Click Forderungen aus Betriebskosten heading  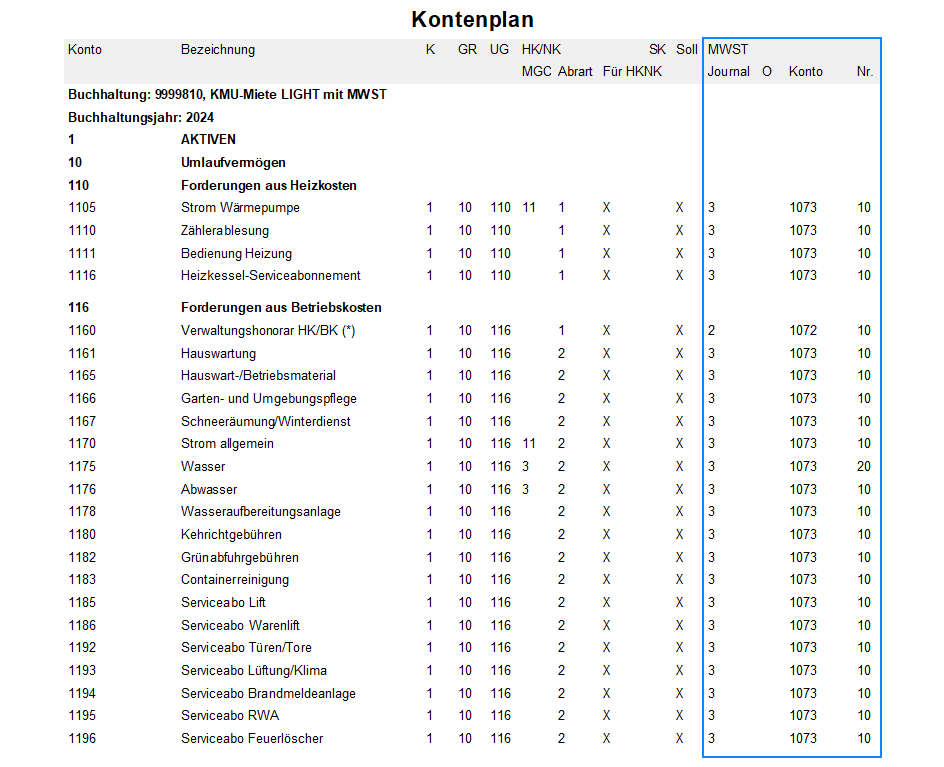click(x=281, y=308)
